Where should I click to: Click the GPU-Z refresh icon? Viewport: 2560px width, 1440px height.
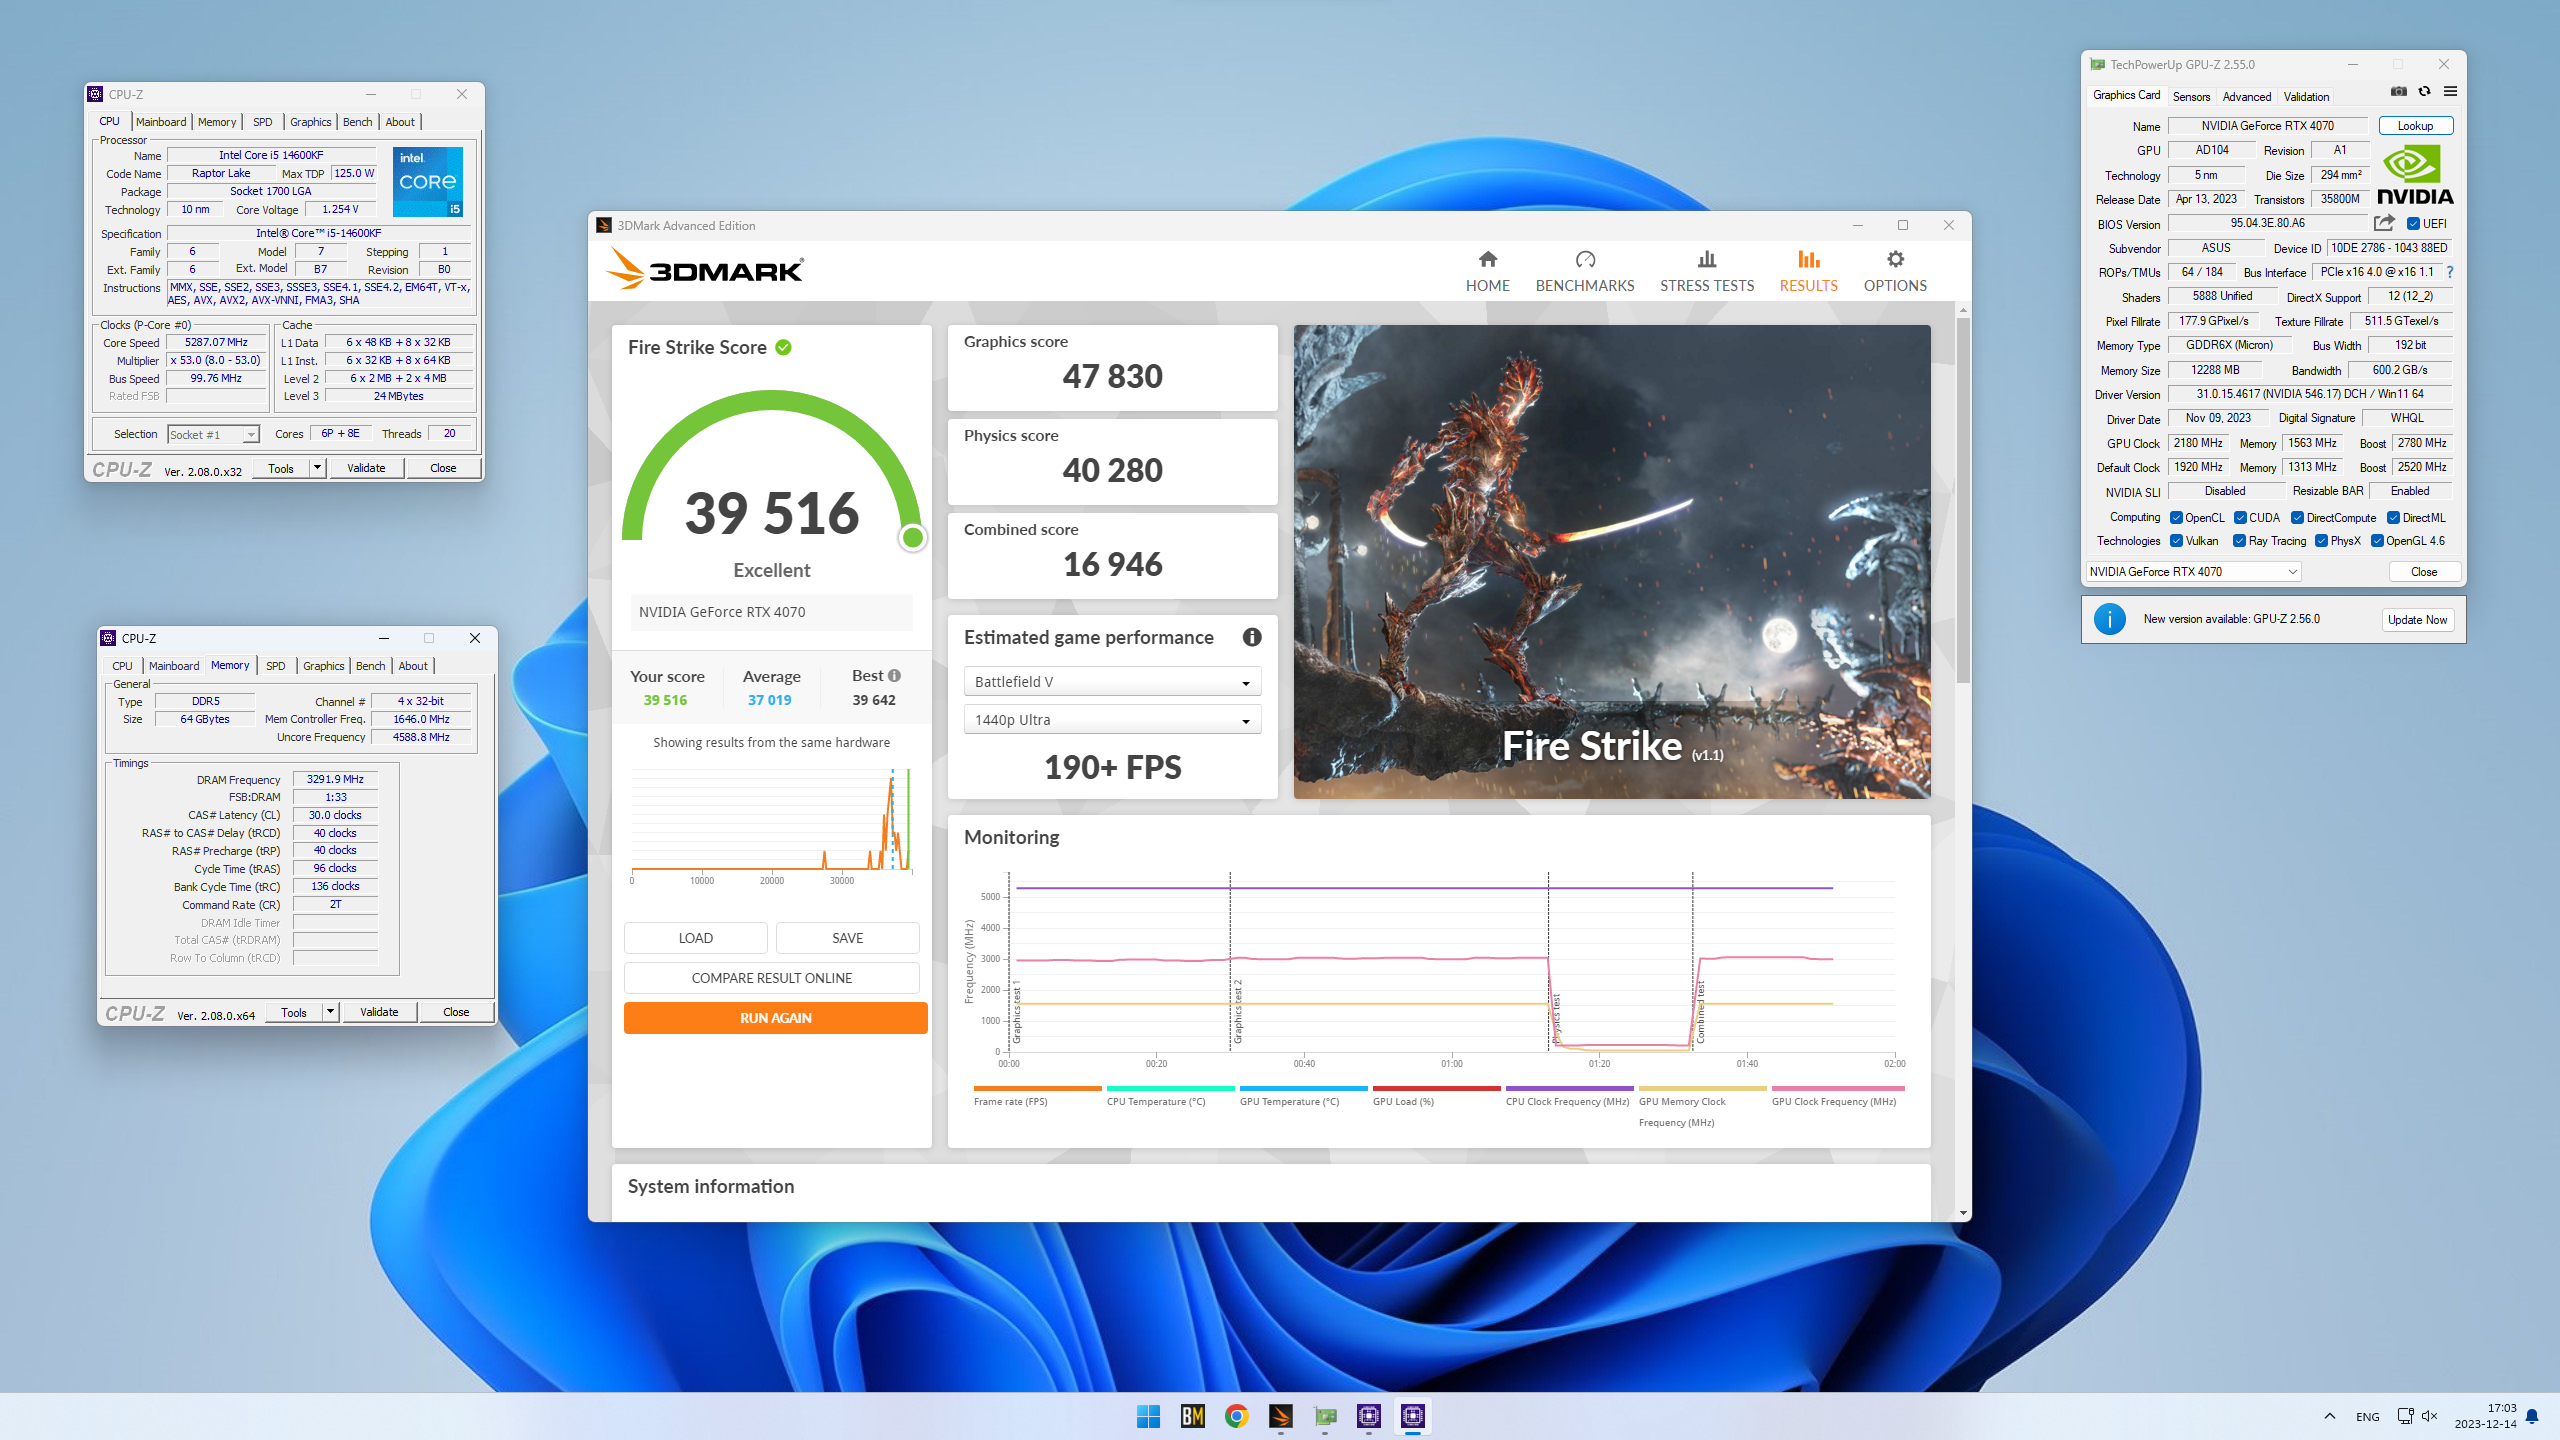coord(2424,91)
